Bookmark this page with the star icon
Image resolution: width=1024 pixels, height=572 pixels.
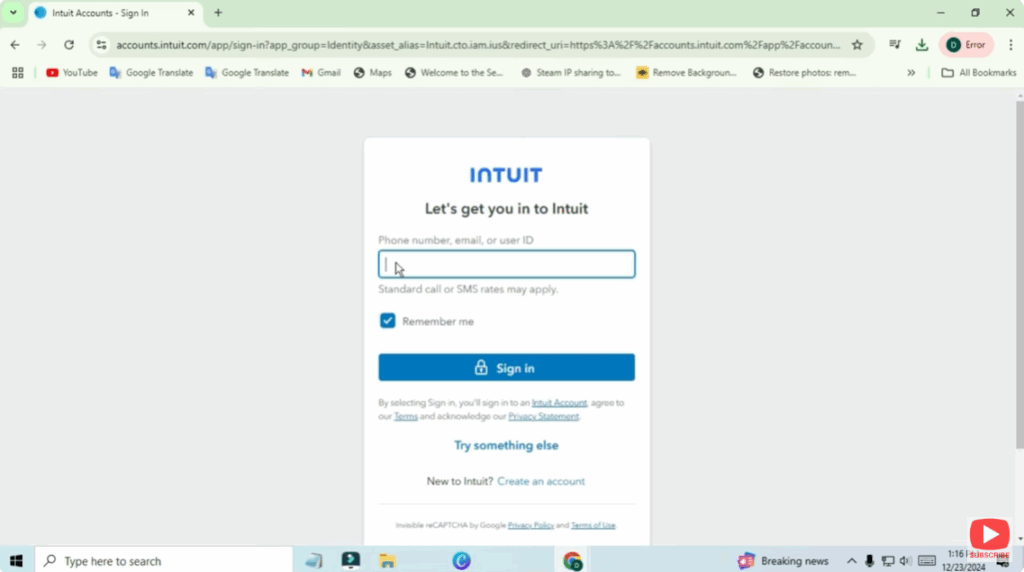857,45
